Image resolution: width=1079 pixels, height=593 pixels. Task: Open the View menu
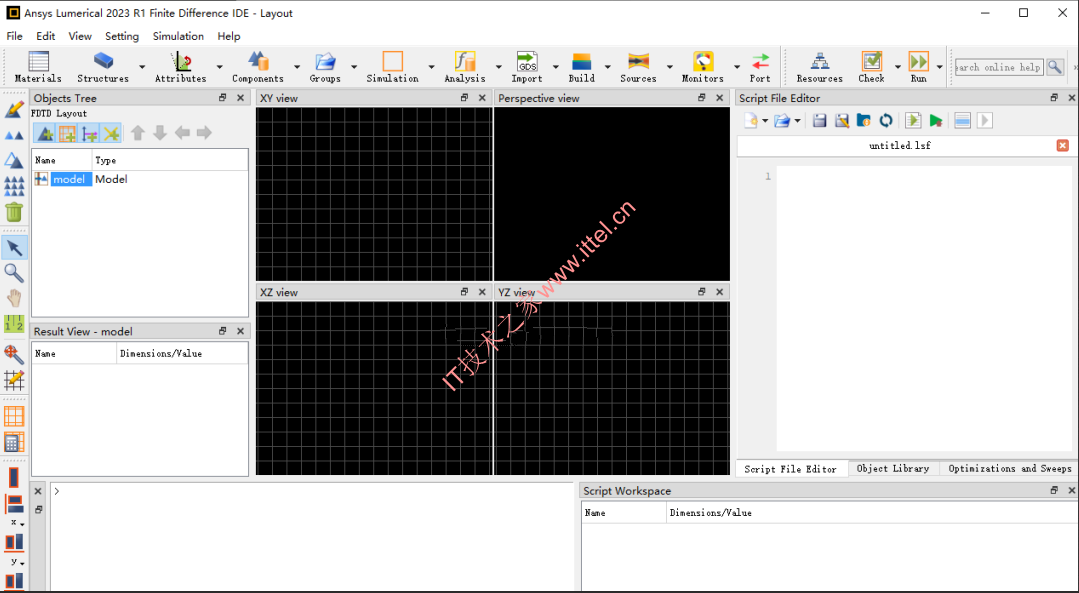80,36
